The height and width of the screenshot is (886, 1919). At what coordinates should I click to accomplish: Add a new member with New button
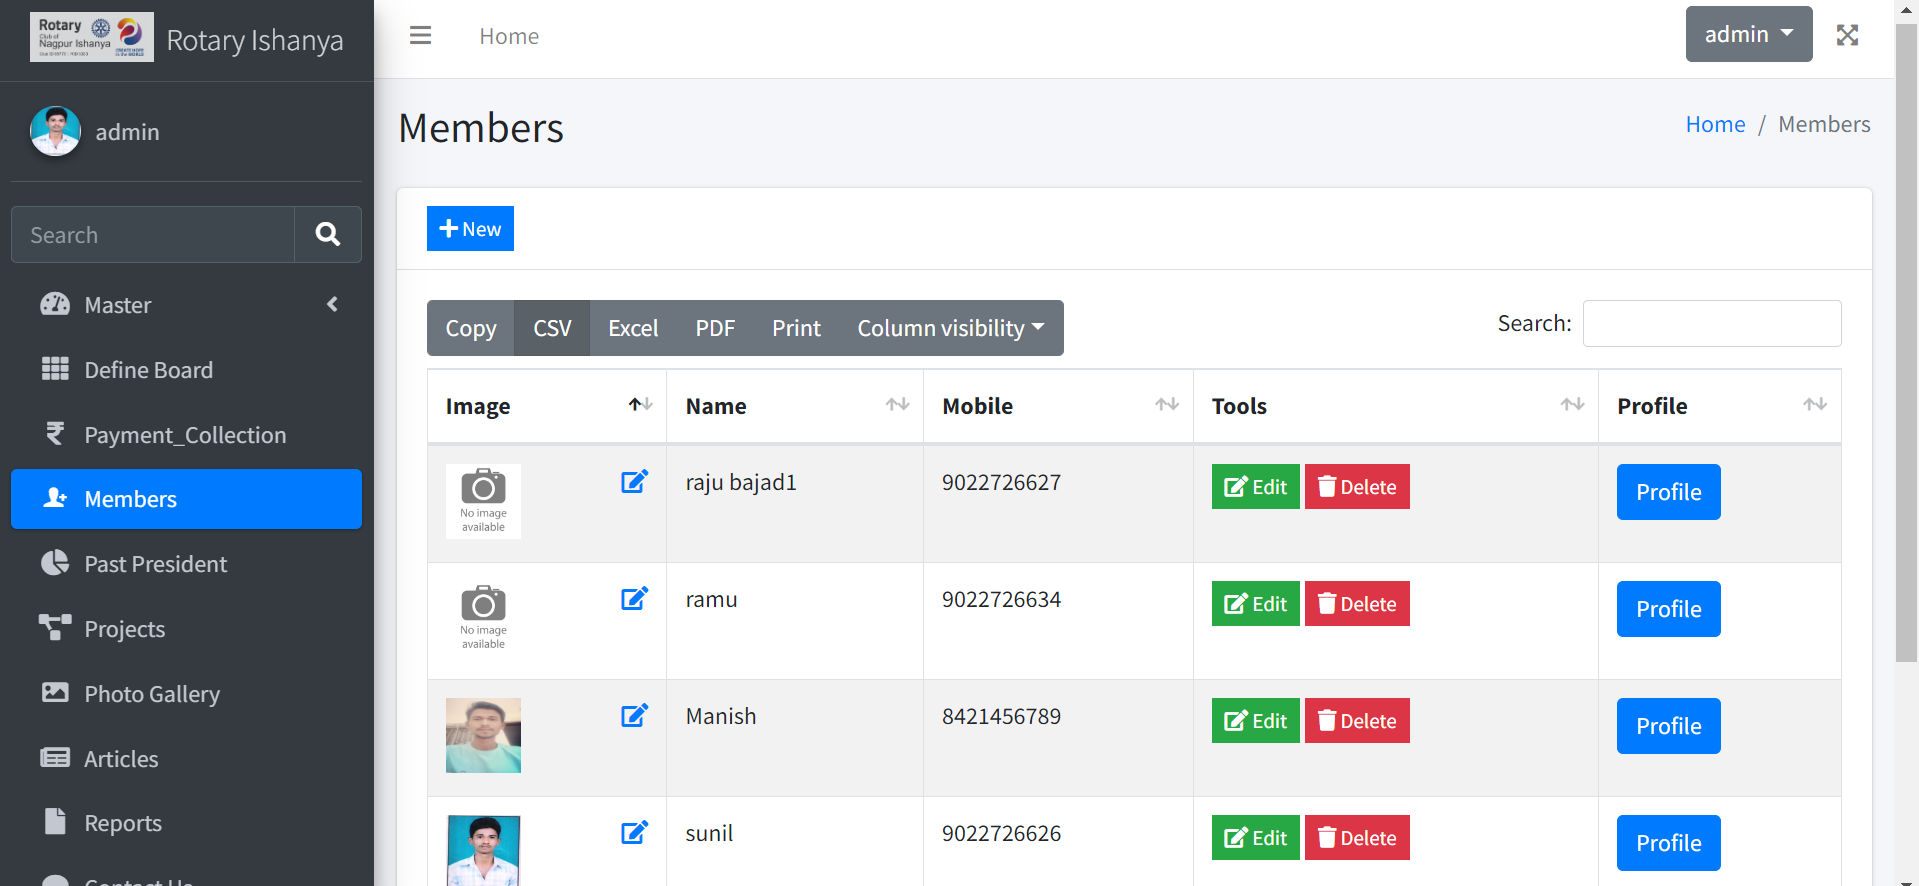click(x=470, y=229)
